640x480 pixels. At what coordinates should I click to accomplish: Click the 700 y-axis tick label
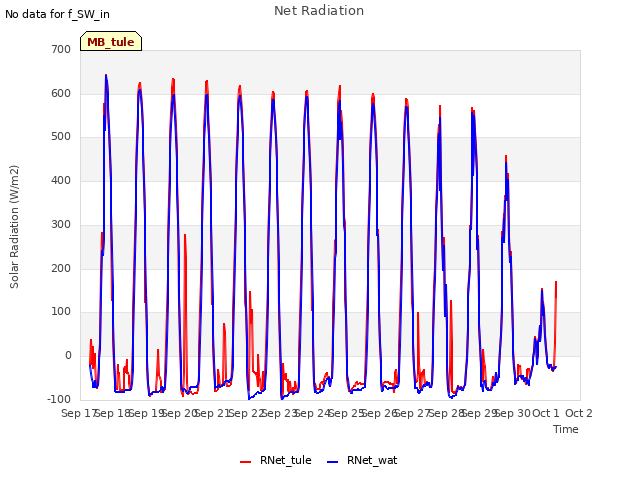click(61, 49)
